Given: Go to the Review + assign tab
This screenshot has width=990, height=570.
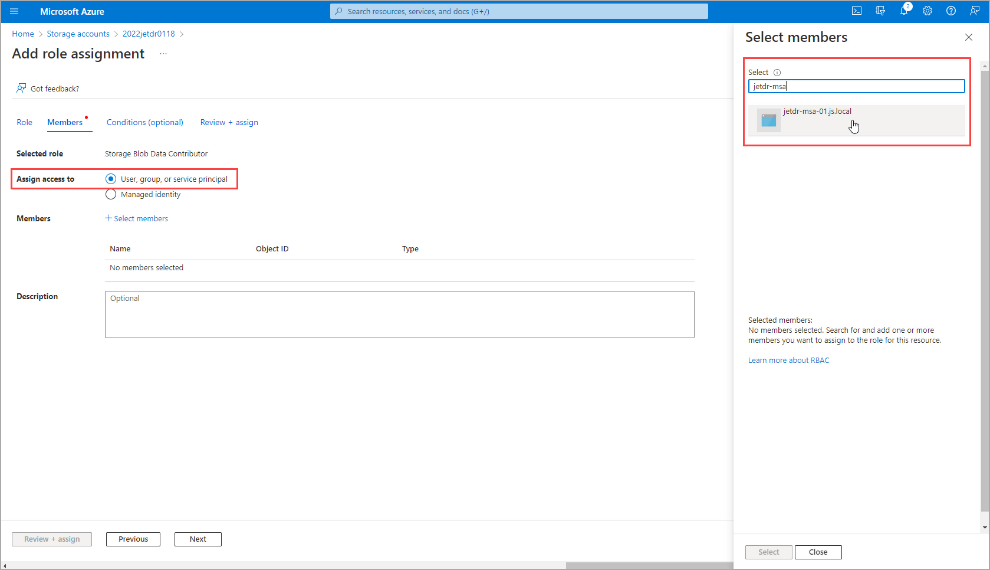Looking at the screenshot, I should 229,122.
